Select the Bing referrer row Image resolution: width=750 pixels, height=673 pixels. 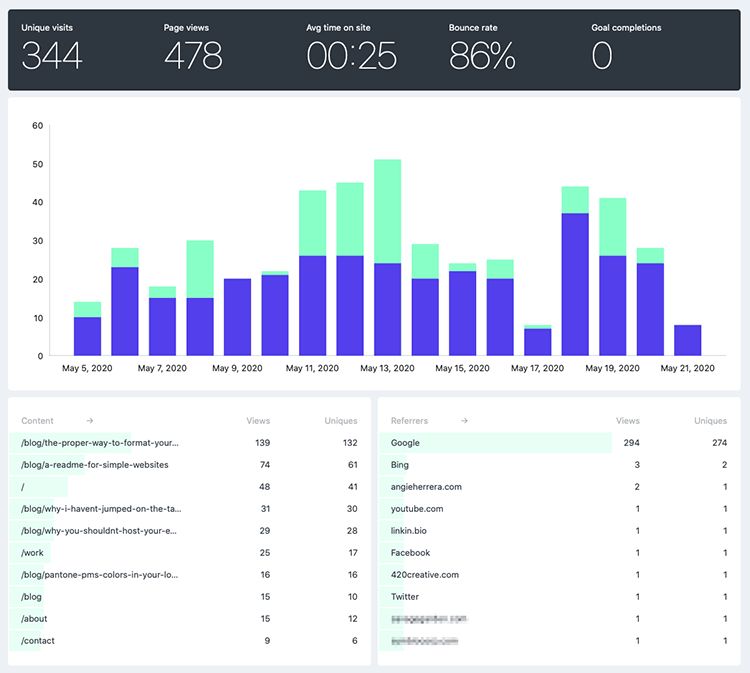point(400,465)
